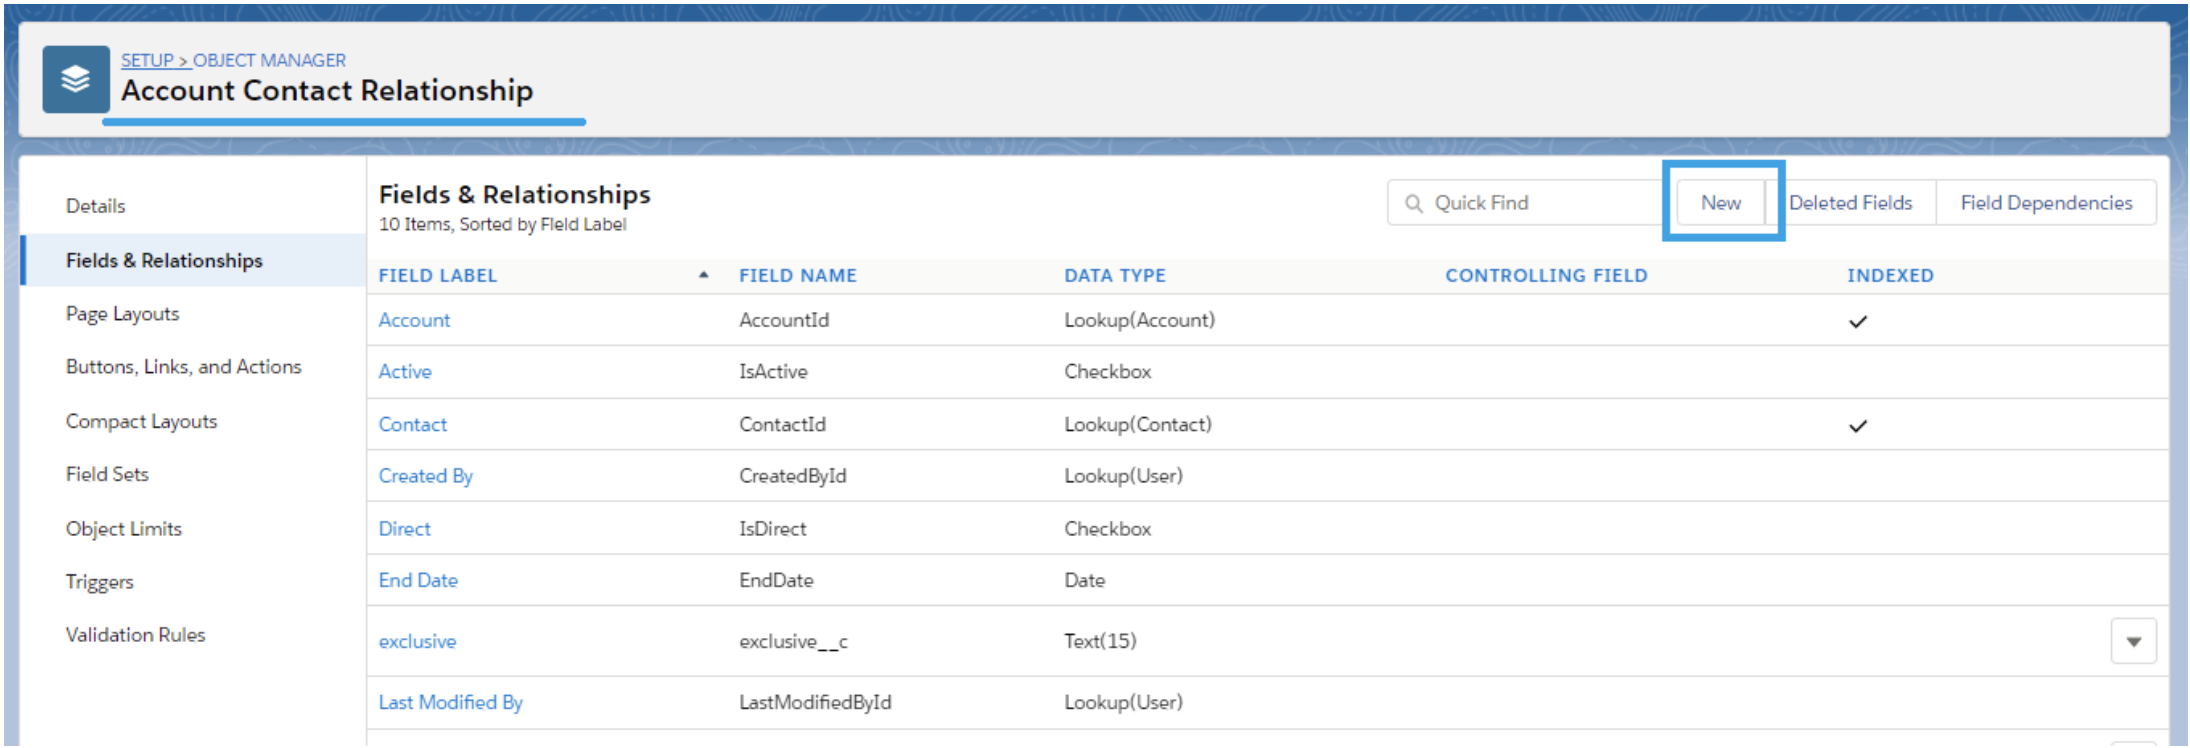The image size is (2190, 748).
Task: Open the Details sidebar item
Action: (x=96, y=206)
